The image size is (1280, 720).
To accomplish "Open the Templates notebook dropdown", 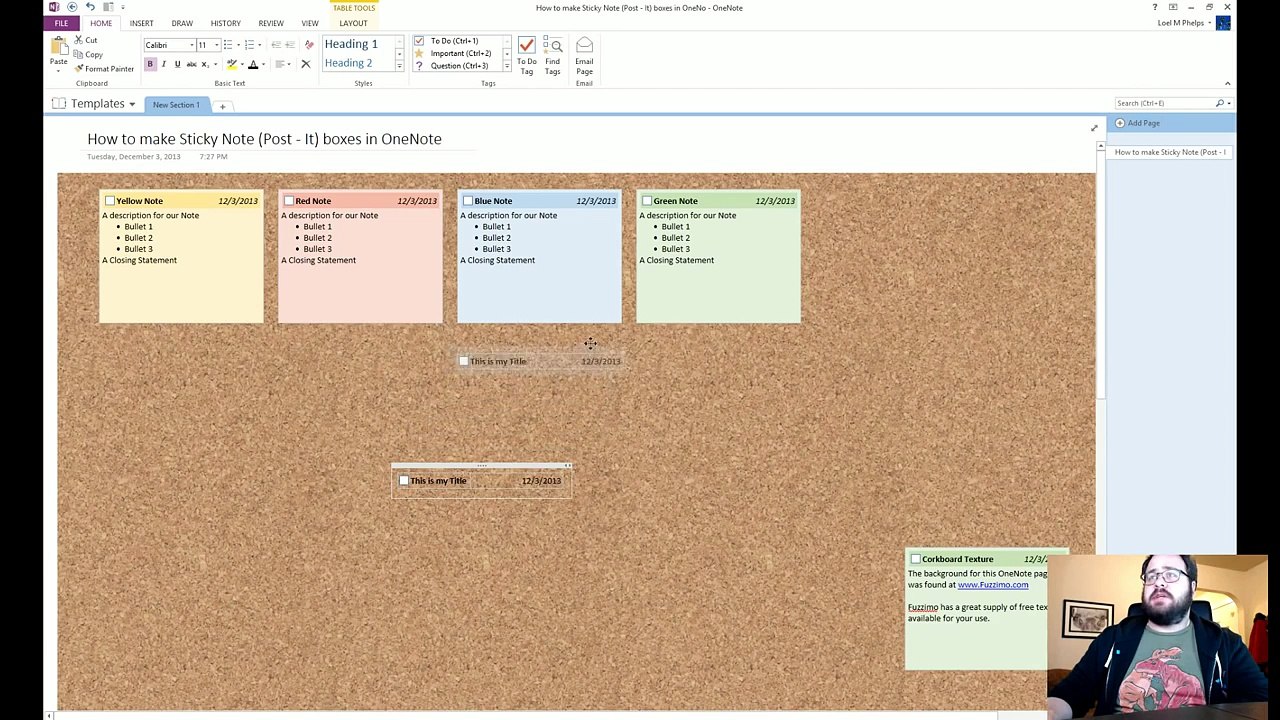I will pyautogui.click(x=131, y=104).
